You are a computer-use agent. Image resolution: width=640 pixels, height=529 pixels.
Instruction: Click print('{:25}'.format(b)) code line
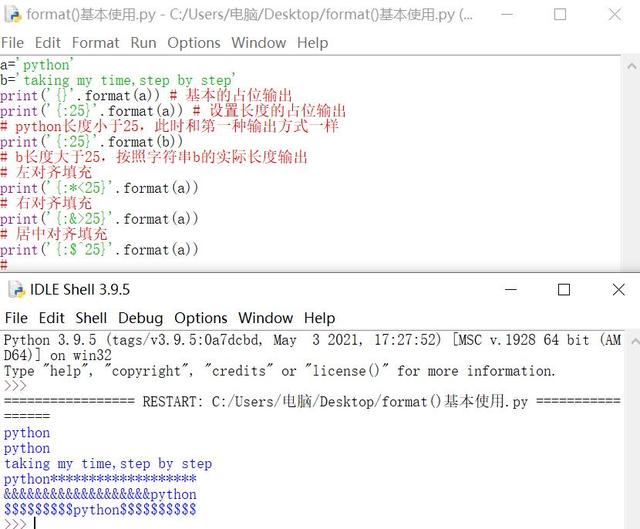91,142
